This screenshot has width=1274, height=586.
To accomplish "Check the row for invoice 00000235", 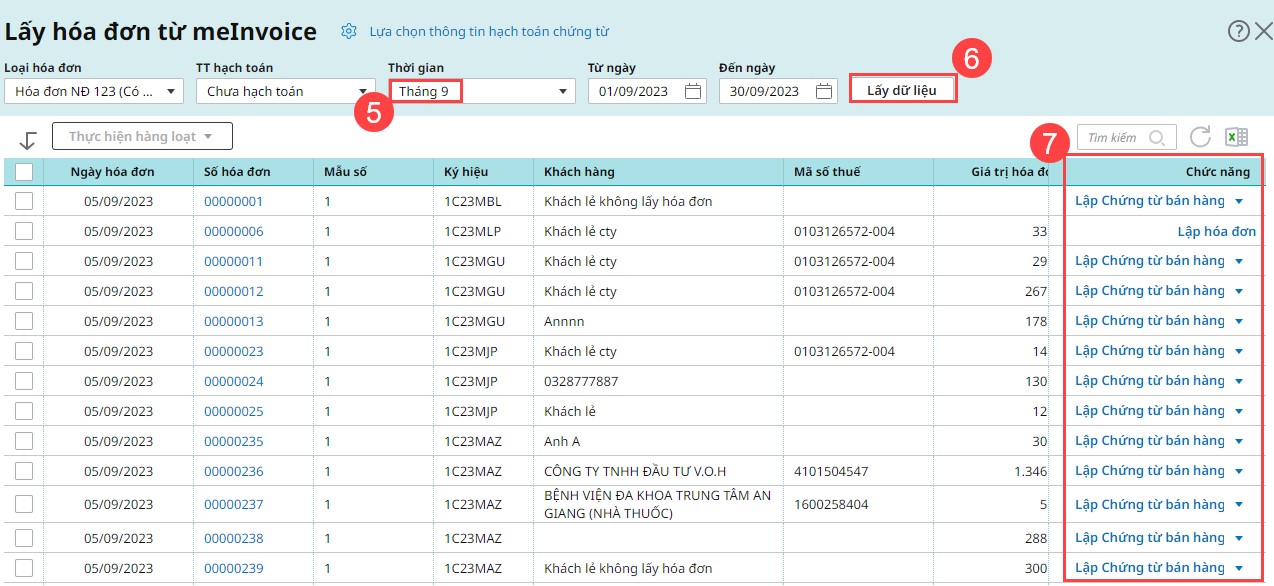I will pos(24,441).
